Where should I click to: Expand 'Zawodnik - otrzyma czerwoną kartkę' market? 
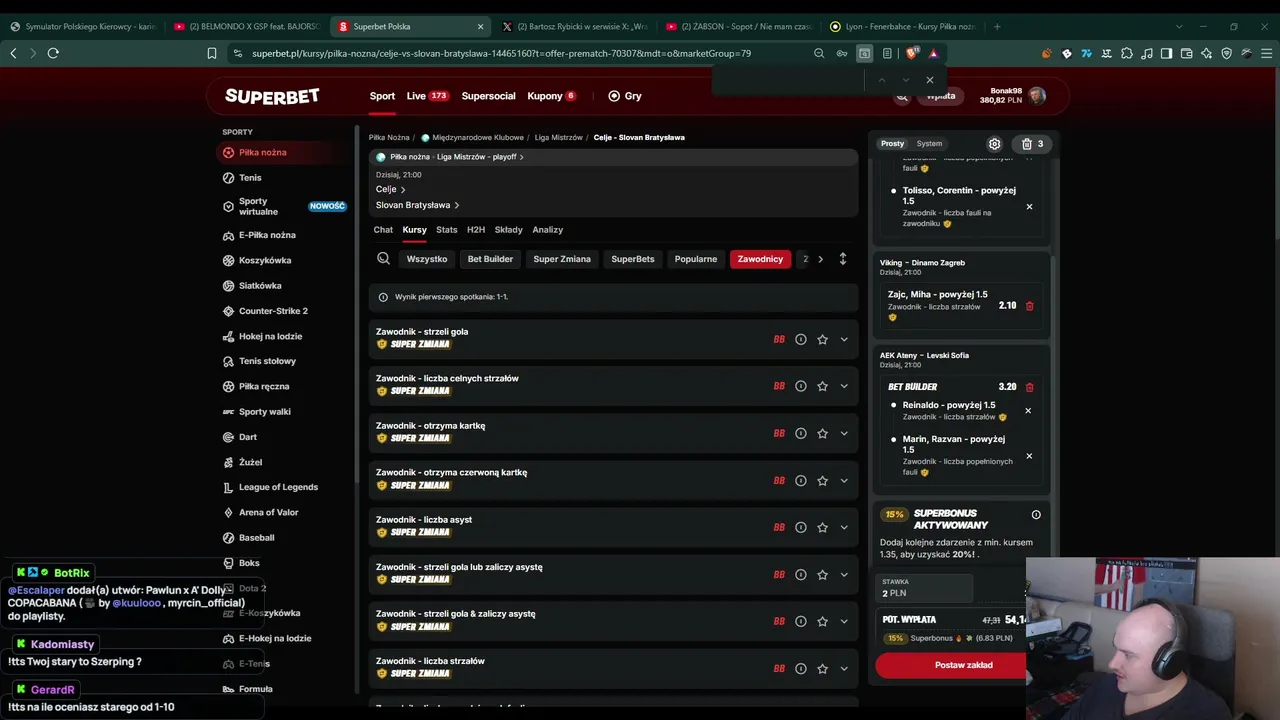coord(844,480)
